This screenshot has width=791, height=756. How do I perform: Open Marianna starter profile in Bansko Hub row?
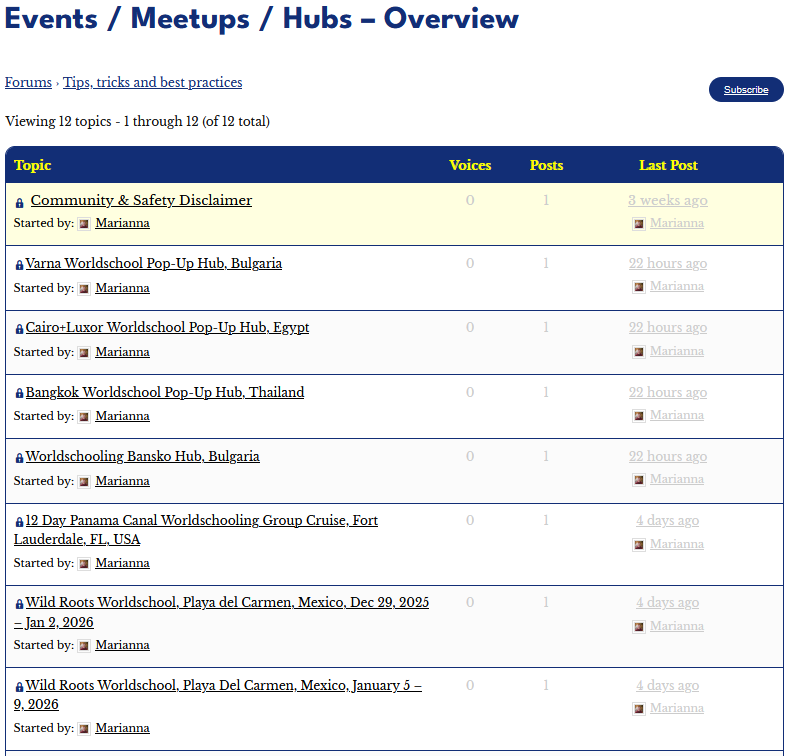click(x=123, y=481)
